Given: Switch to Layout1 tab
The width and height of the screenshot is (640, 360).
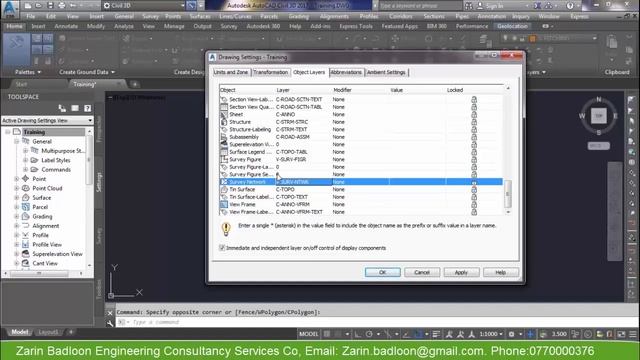Looking at the screenshot, I should (x=48, y=332).
